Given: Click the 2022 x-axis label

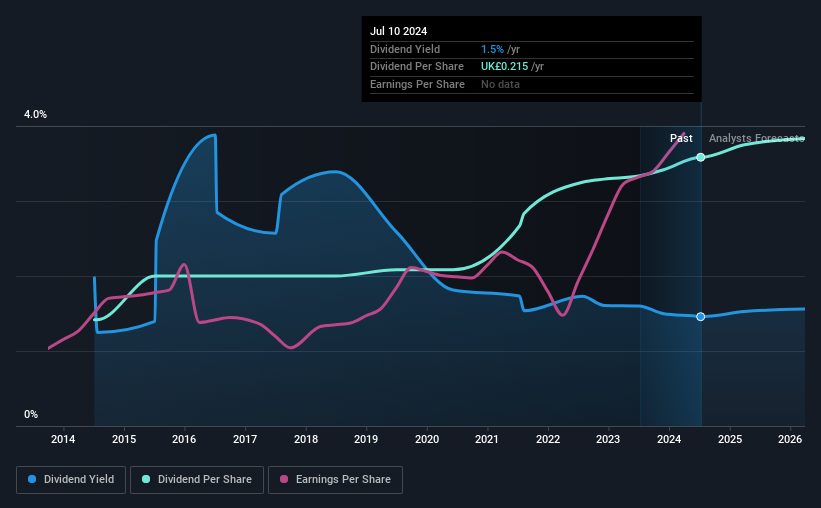Looking at the screenshot, I should point(548,439).
